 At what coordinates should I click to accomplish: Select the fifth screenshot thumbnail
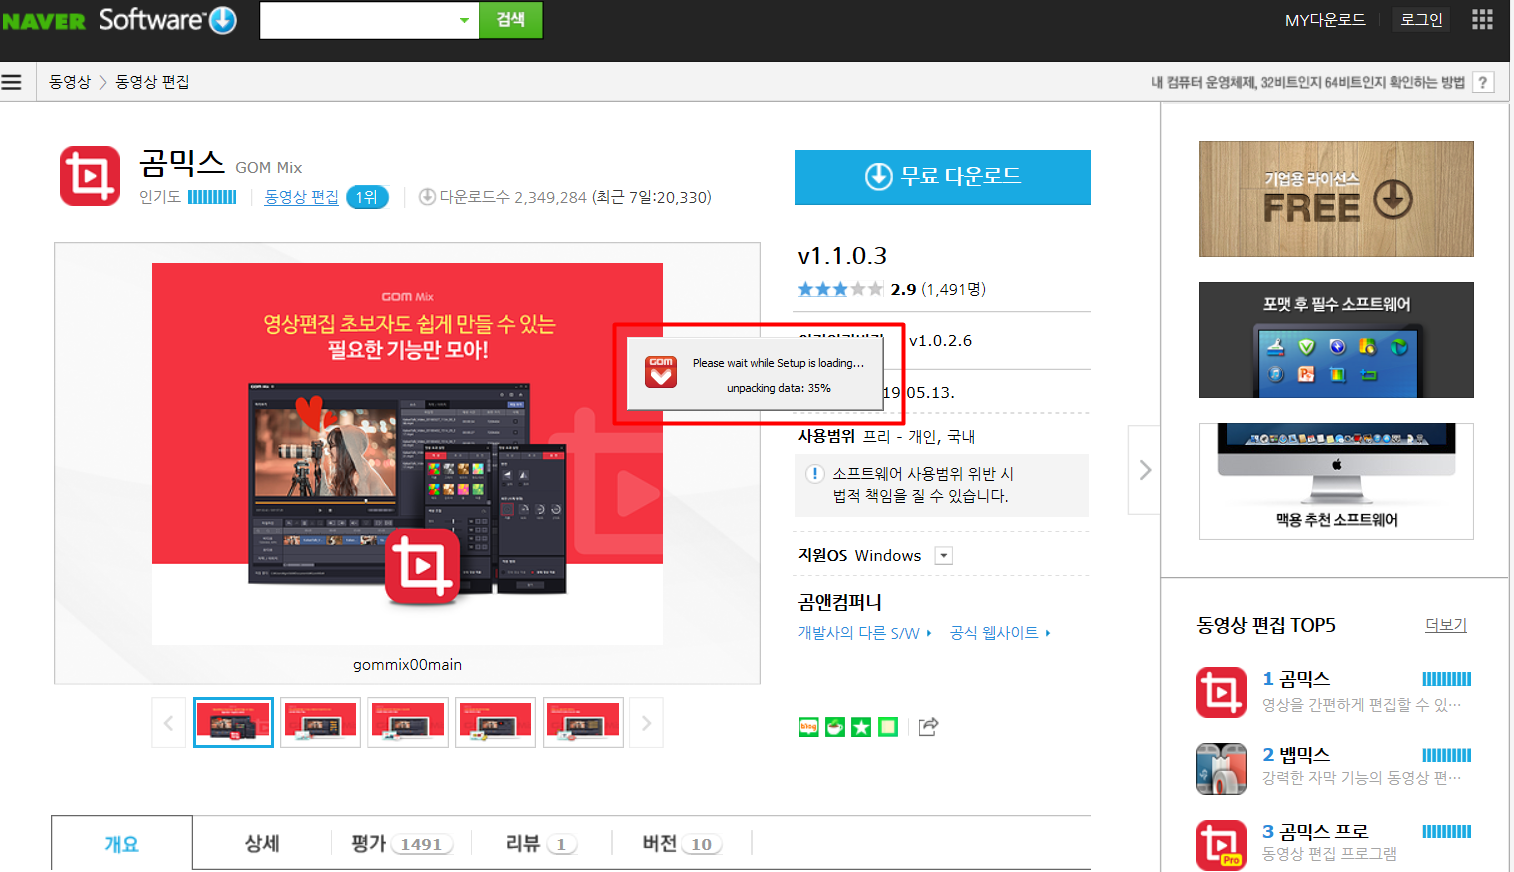(583, 722)
